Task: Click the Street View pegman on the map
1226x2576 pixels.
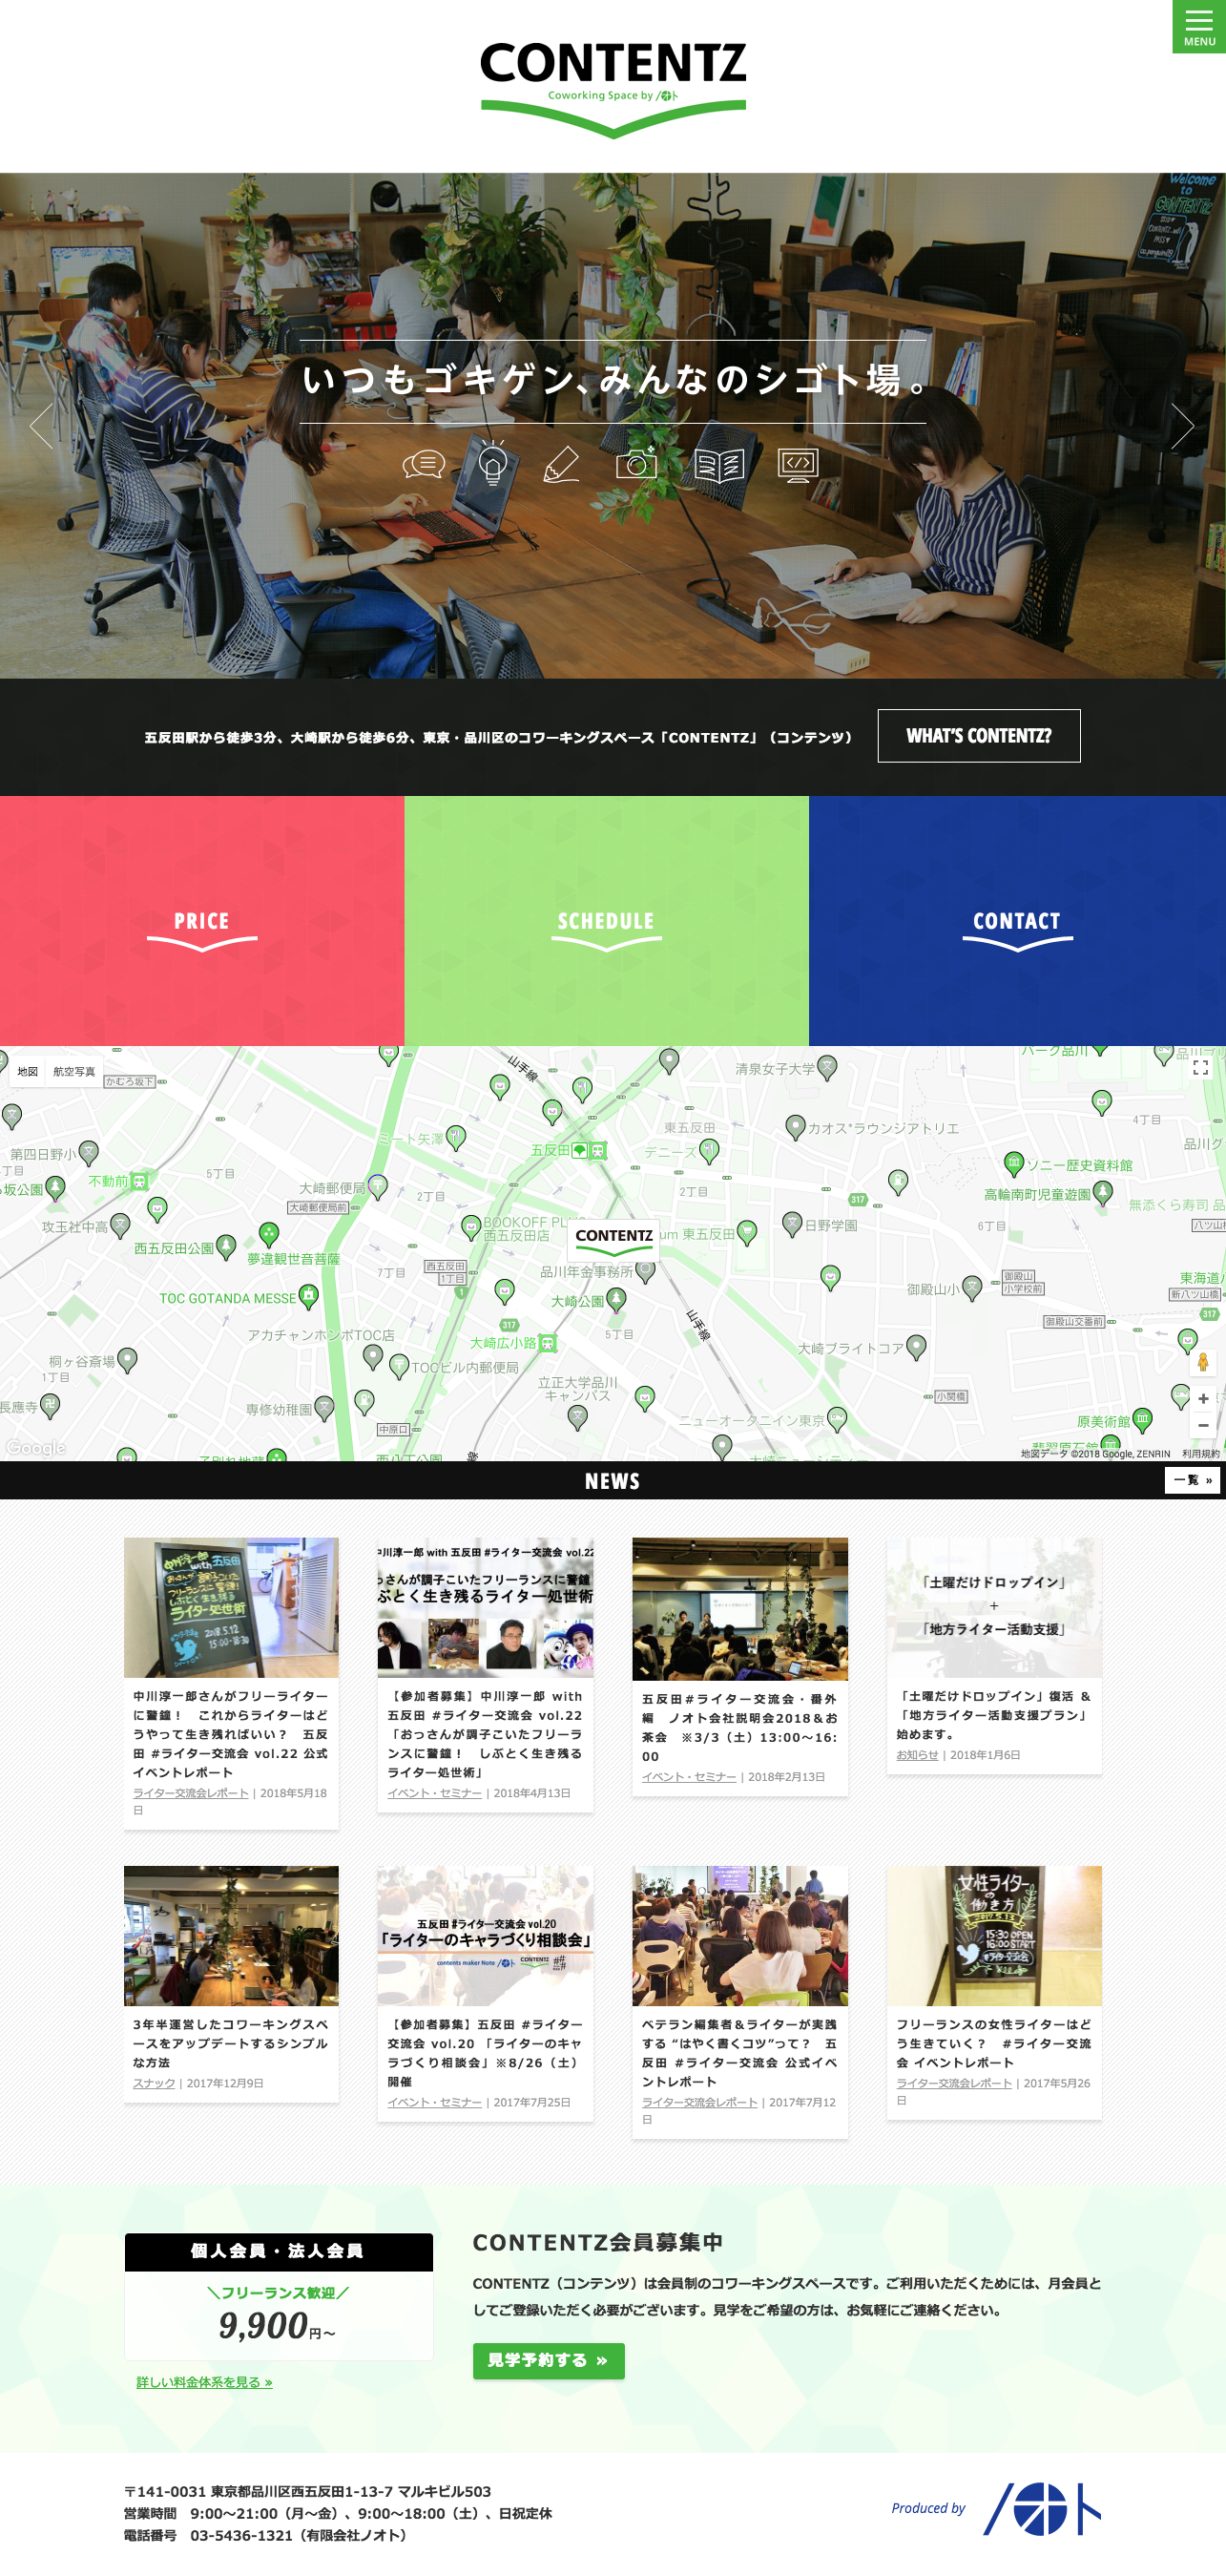Action: click(1203, 1362)
